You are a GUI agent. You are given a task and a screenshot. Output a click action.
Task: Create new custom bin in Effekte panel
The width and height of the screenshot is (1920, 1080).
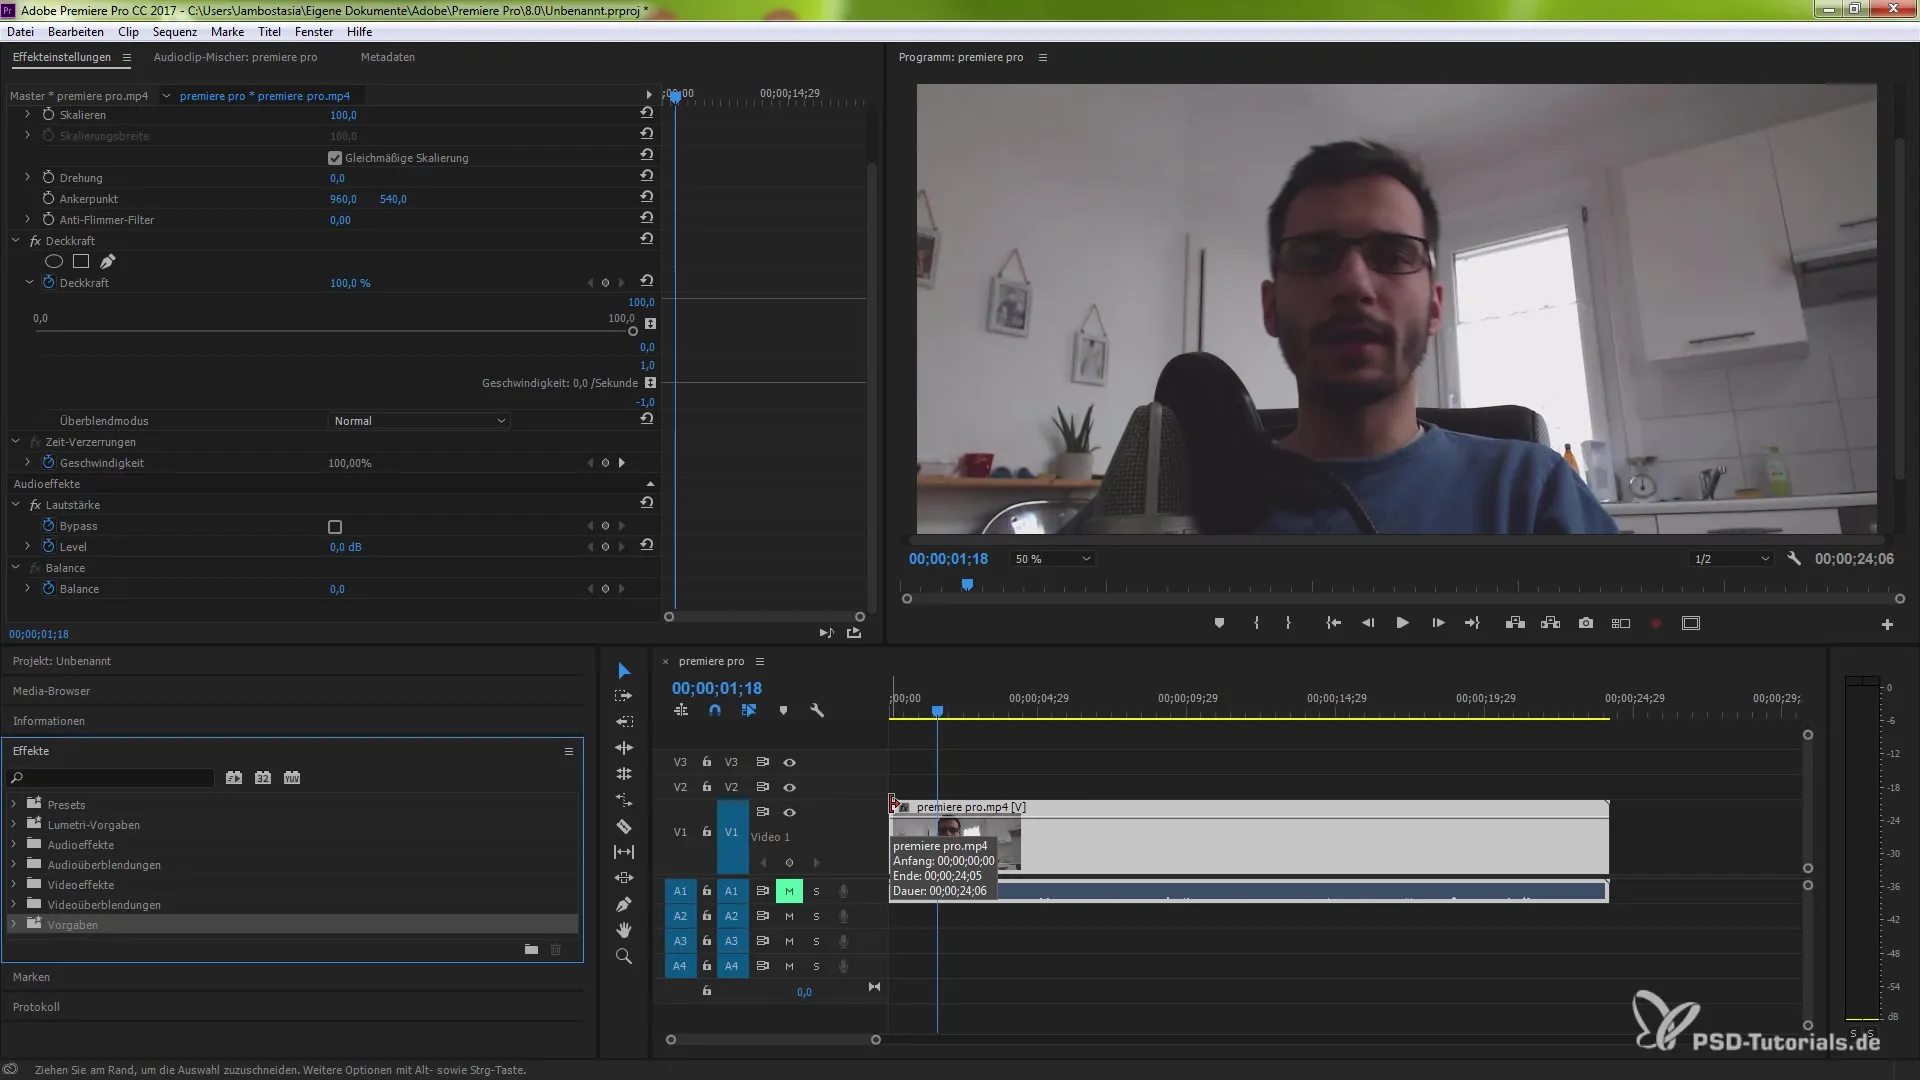click(x=531, y=949)
